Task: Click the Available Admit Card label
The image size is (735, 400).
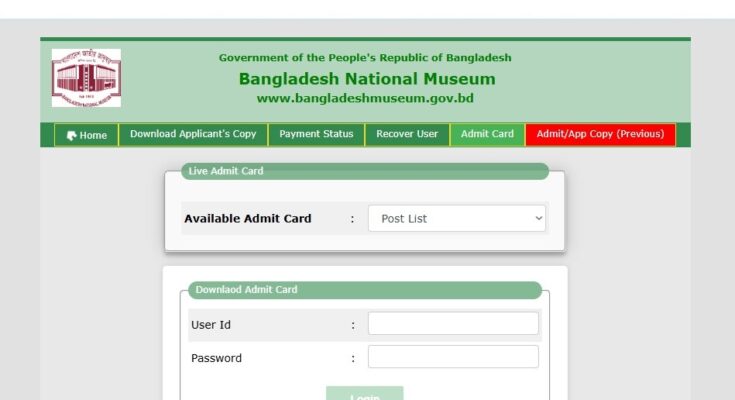Action: [247, 219]
